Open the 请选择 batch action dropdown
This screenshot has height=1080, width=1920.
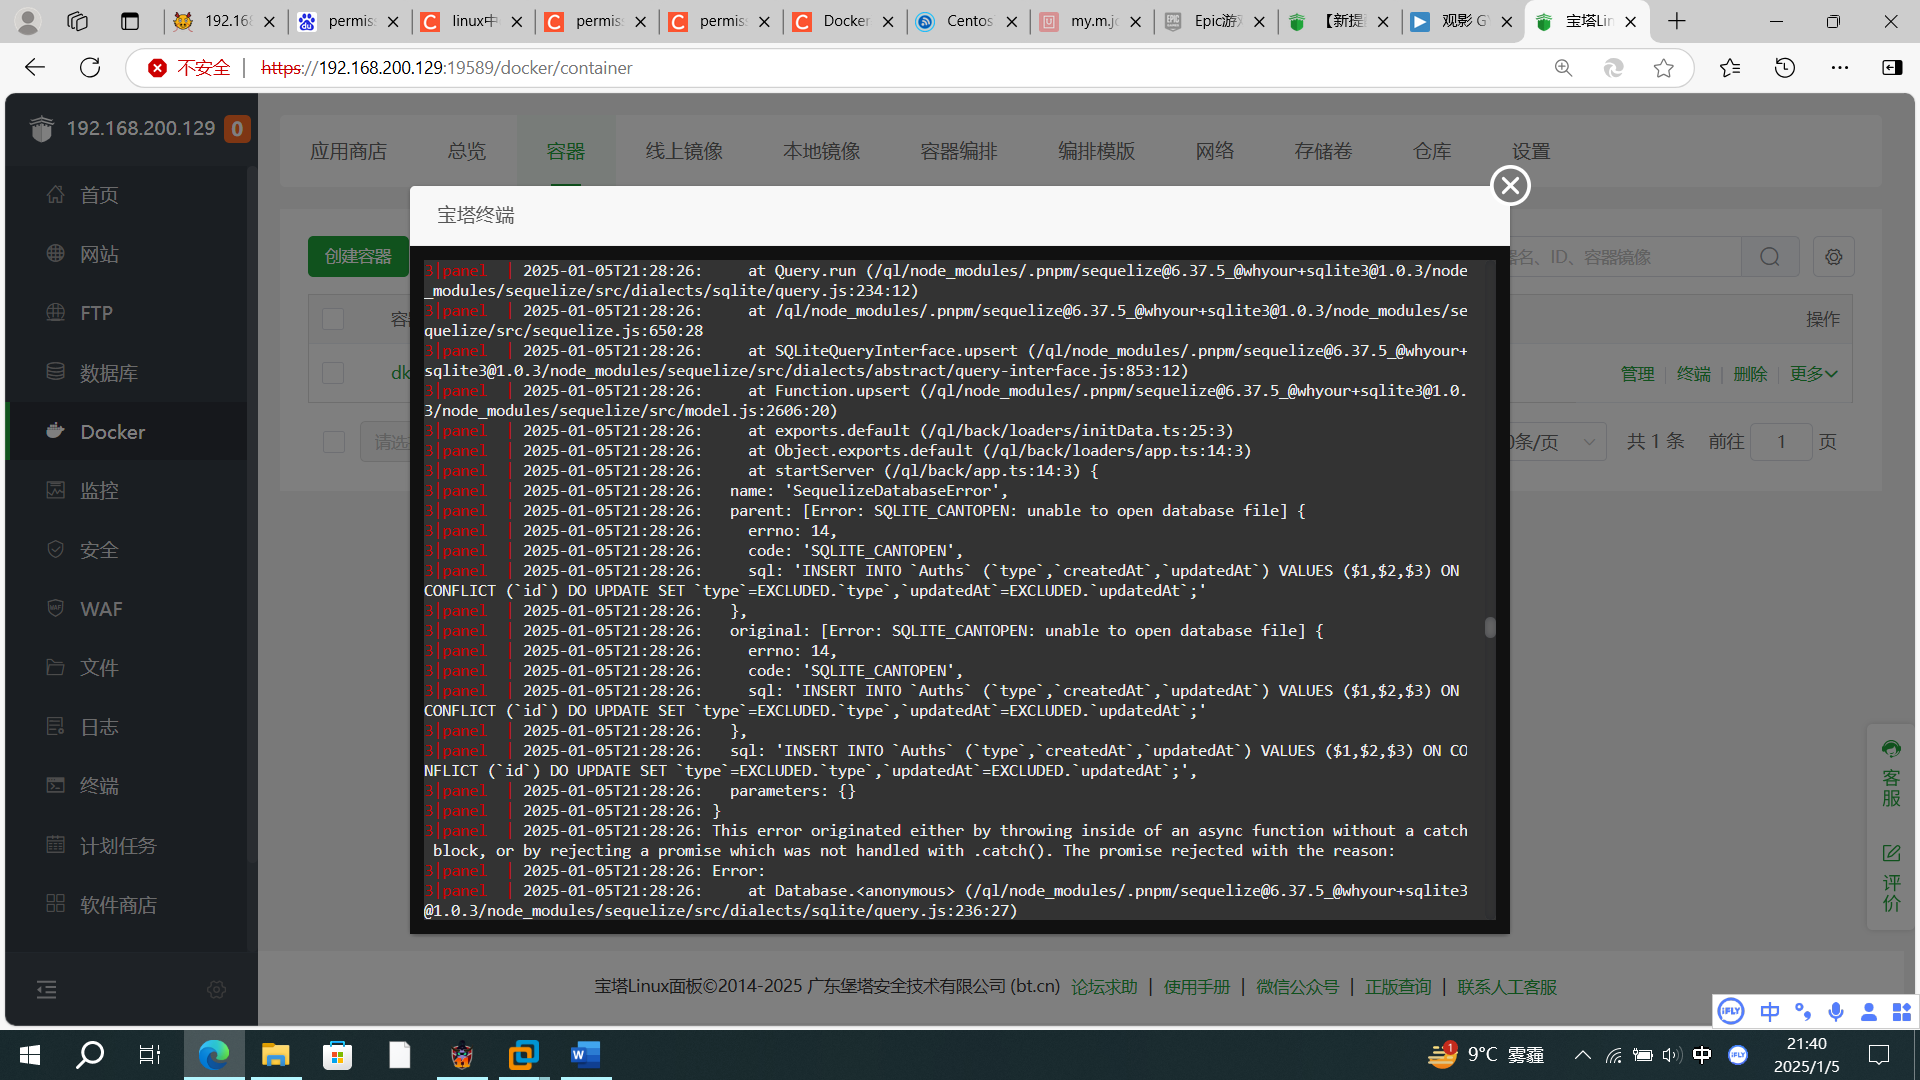click(387, 442)
